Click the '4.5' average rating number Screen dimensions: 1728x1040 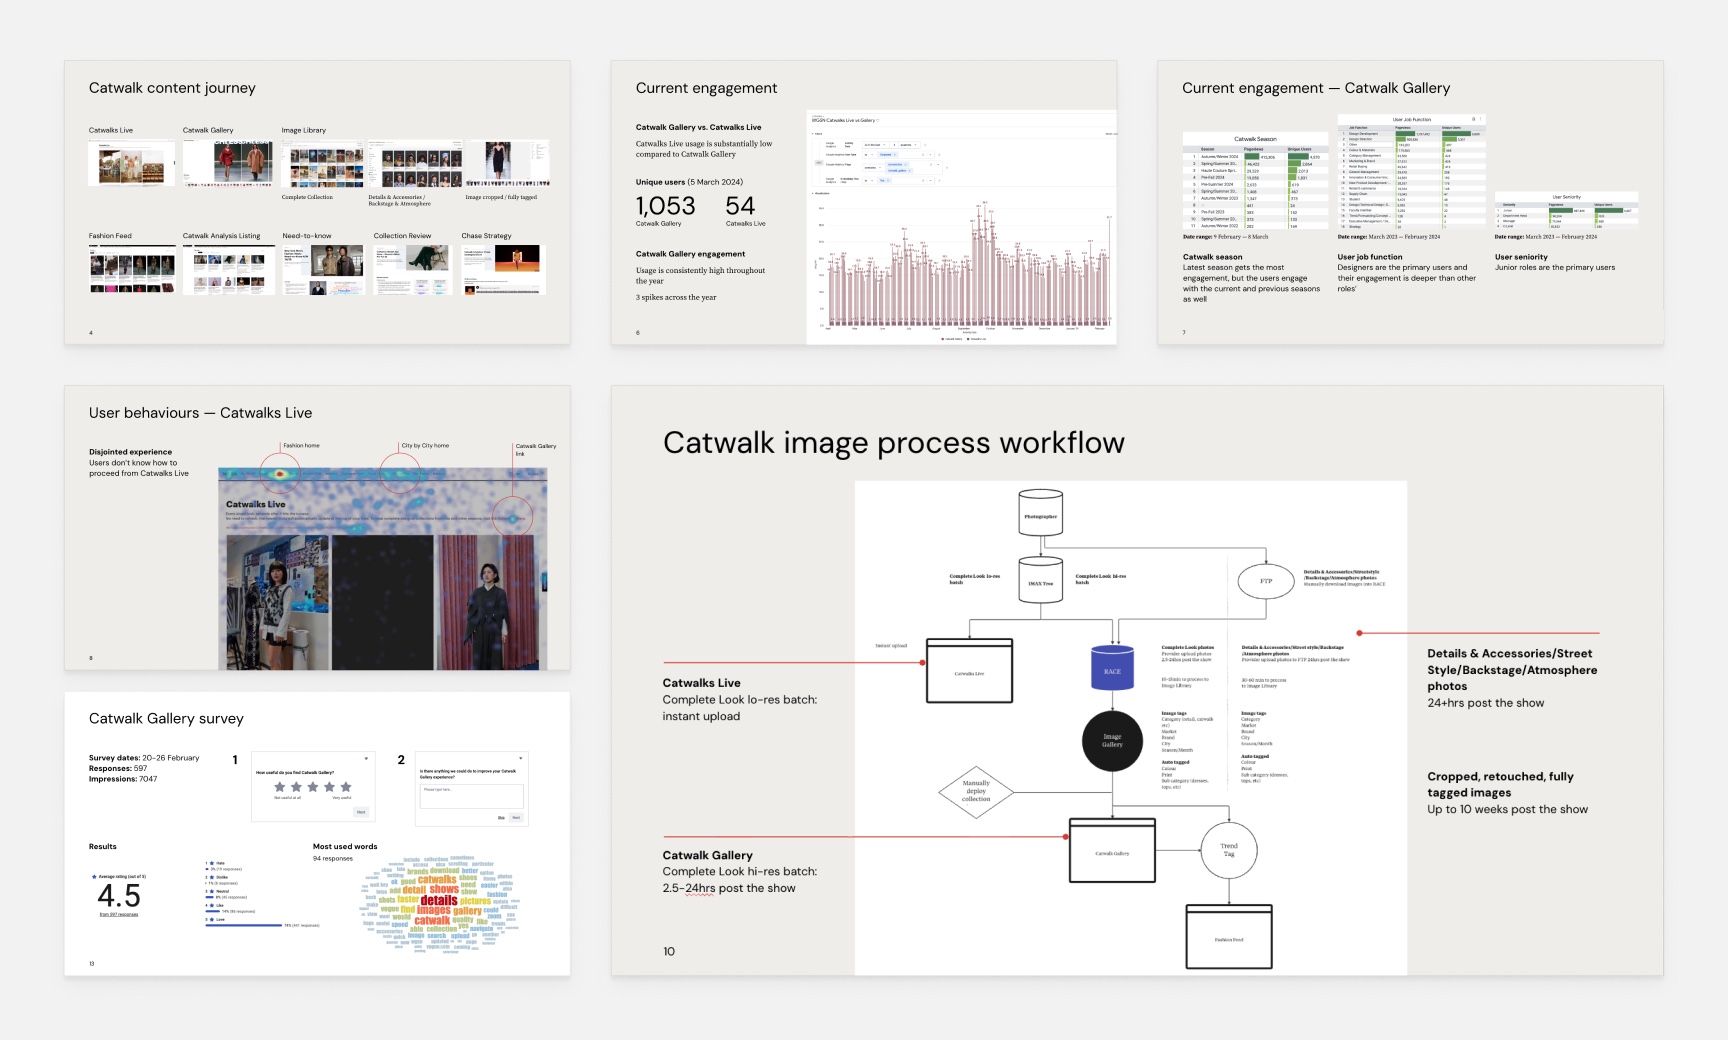tap(119, 895)
